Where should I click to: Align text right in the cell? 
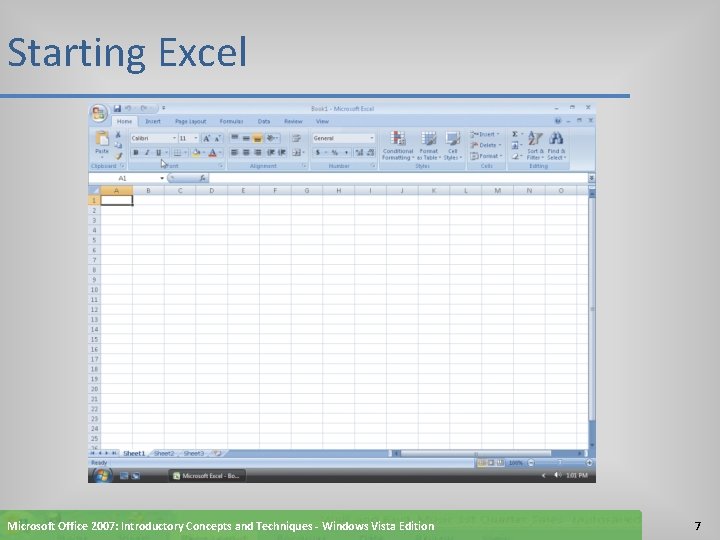point(258,152)
